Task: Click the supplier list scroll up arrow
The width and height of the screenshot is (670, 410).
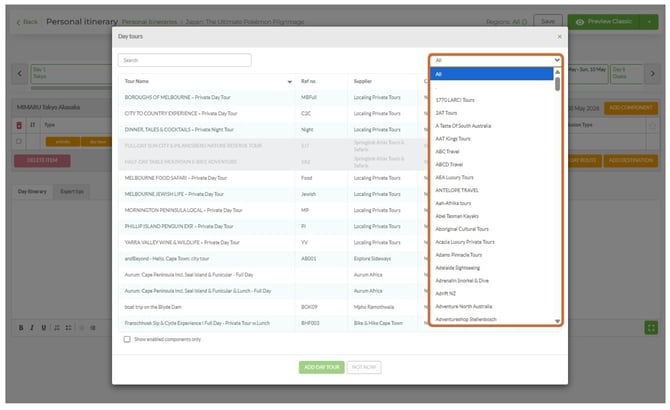Action: point(557,72)
